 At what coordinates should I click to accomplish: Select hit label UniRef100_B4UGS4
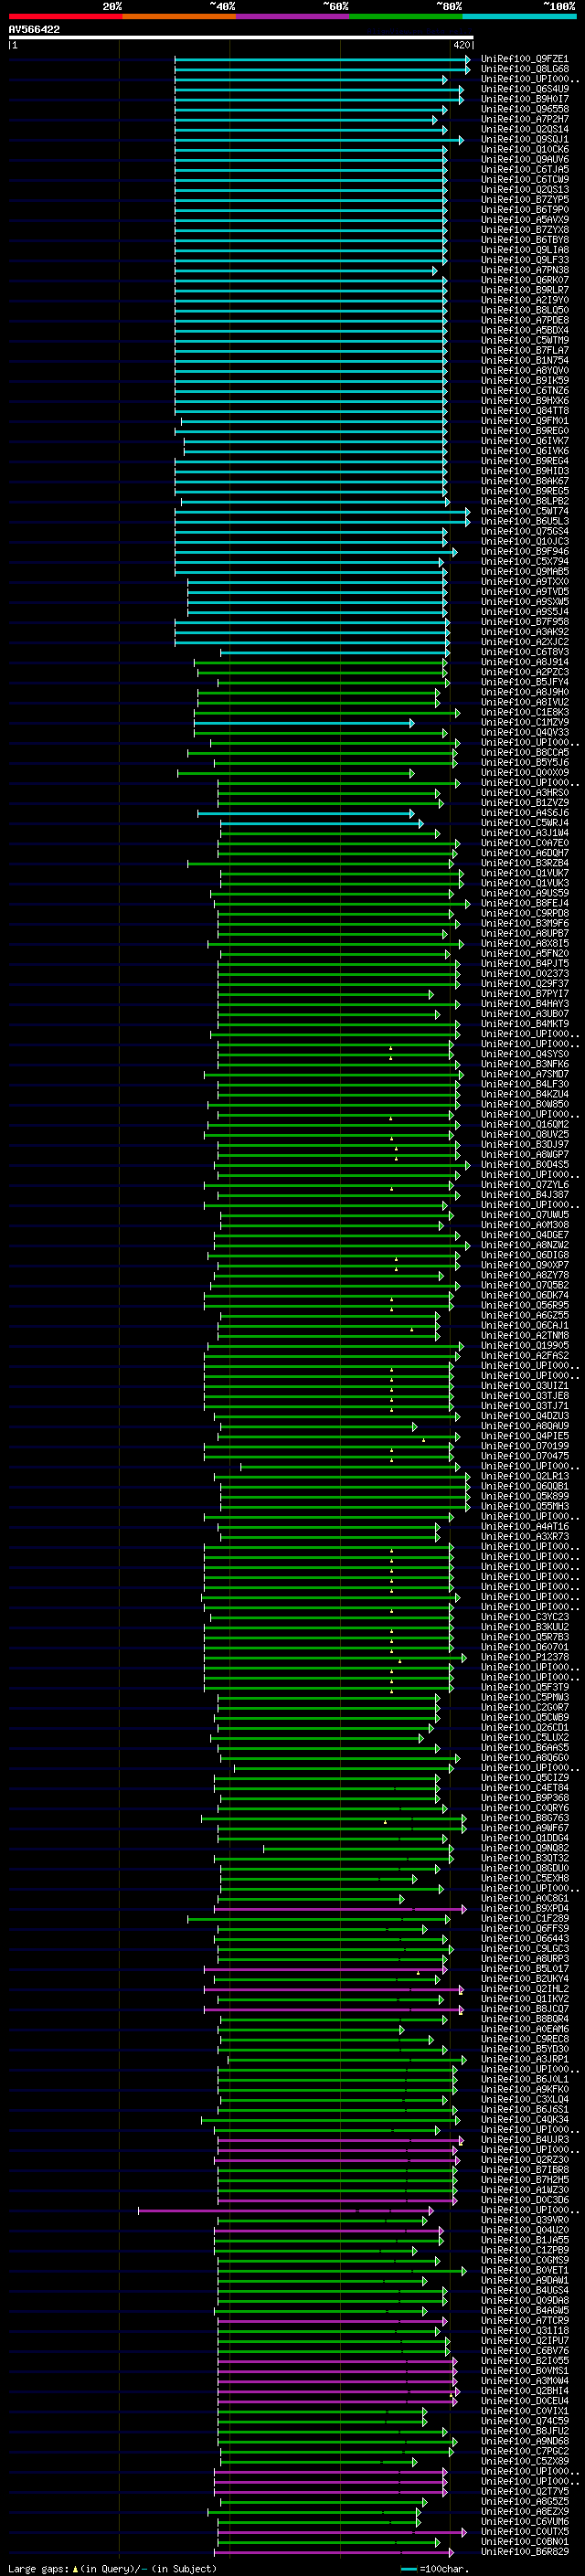point(524,2290)
